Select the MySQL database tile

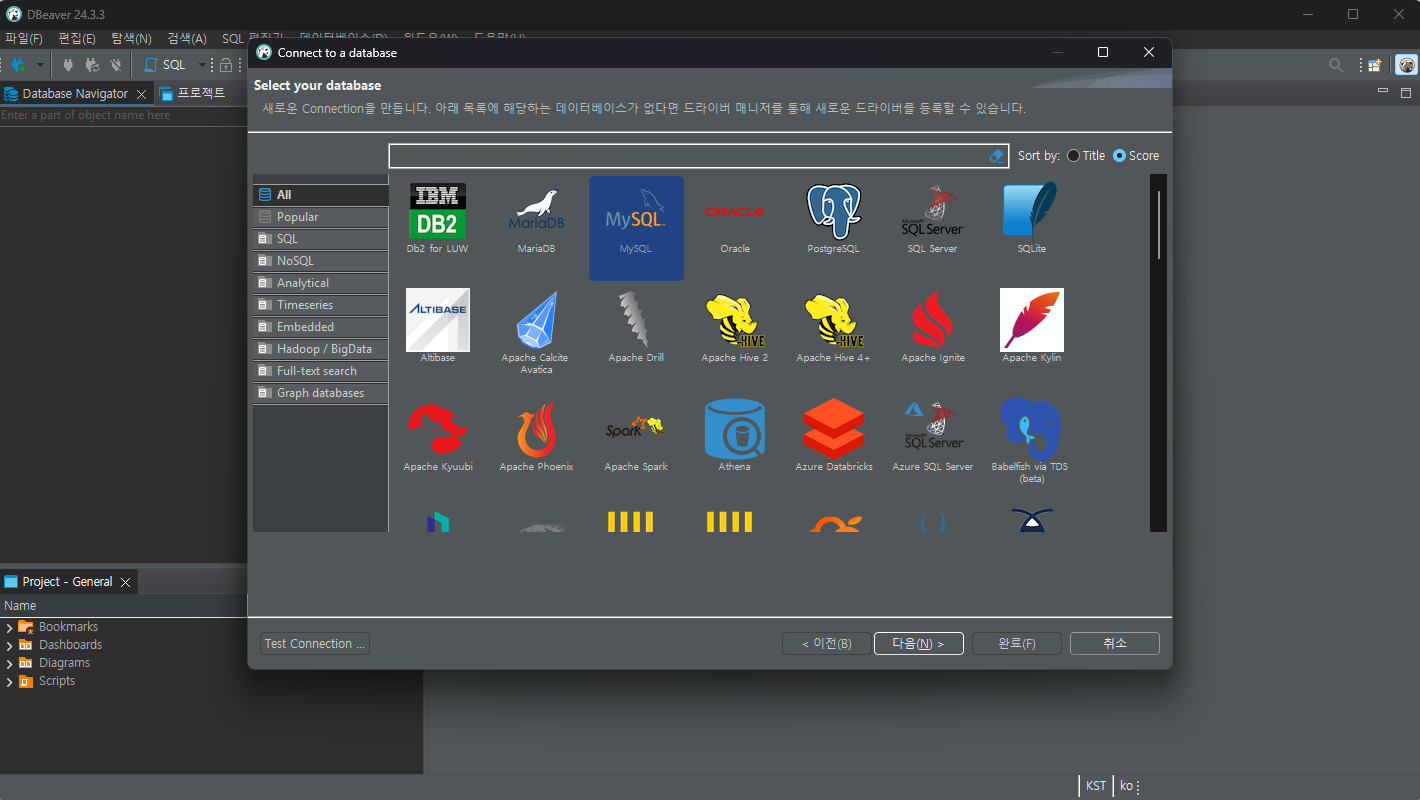click(636, 228)
